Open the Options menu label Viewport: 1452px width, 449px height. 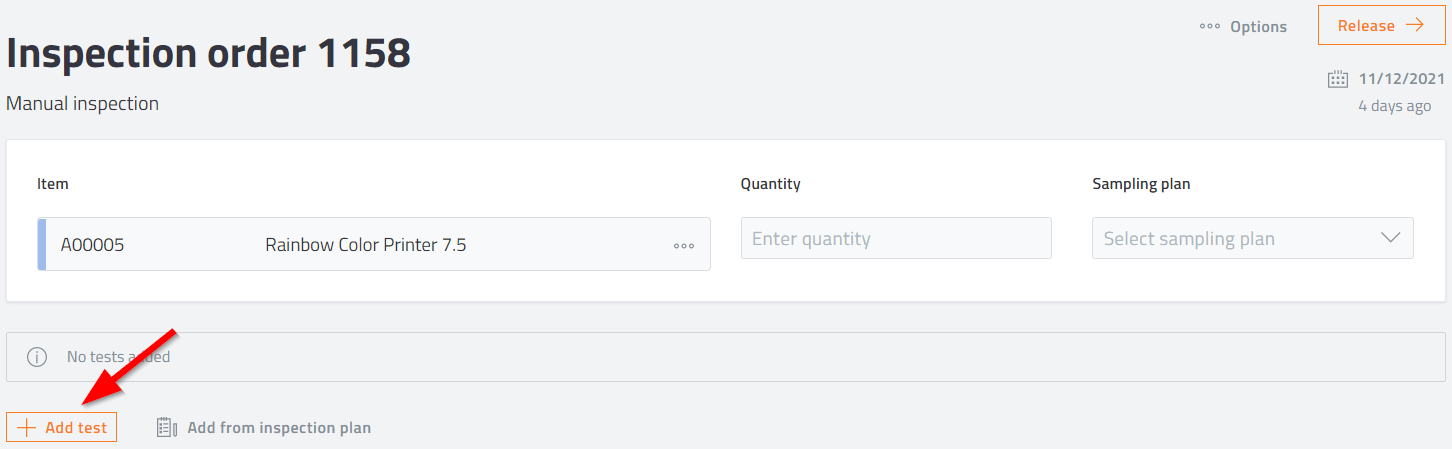1258,27
